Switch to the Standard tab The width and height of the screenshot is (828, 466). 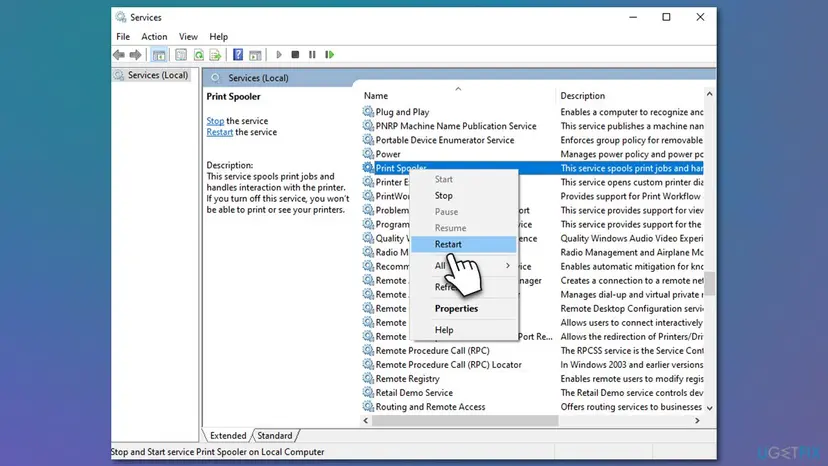275,435
